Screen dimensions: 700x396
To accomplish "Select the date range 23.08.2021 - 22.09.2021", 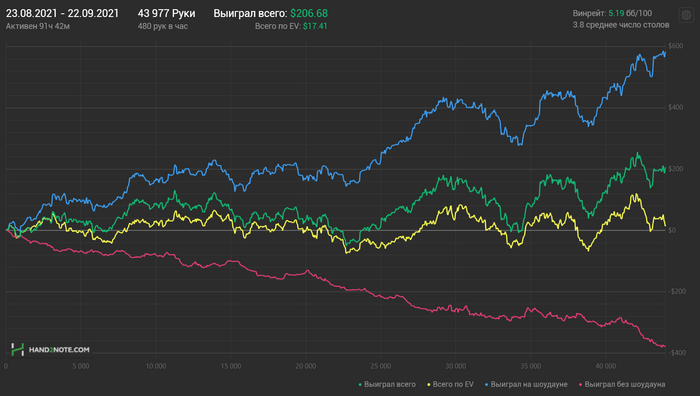I will click(62, 13).
